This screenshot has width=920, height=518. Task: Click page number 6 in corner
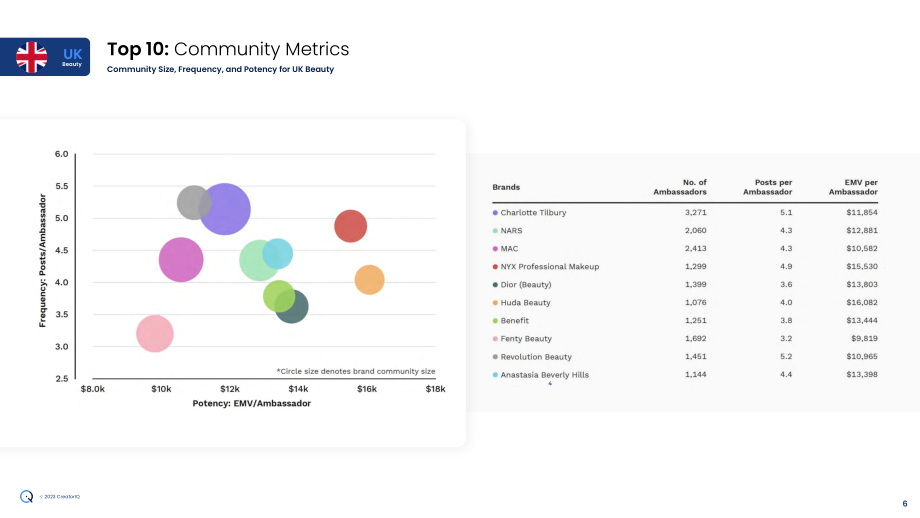coord(905,503)
